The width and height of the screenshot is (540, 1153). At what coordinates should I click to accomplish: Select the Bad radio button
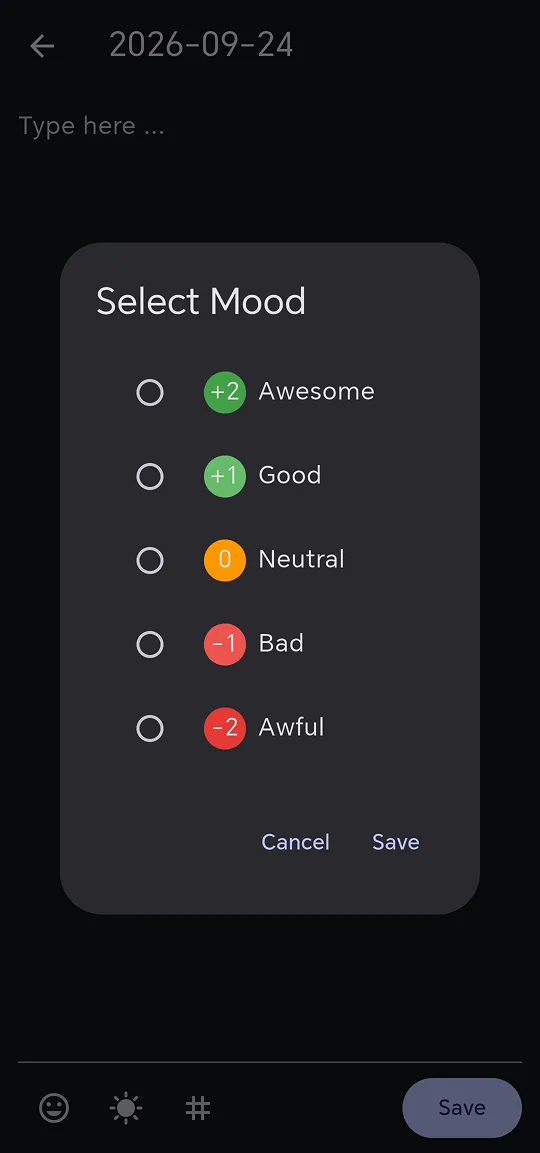coord(150,644)
